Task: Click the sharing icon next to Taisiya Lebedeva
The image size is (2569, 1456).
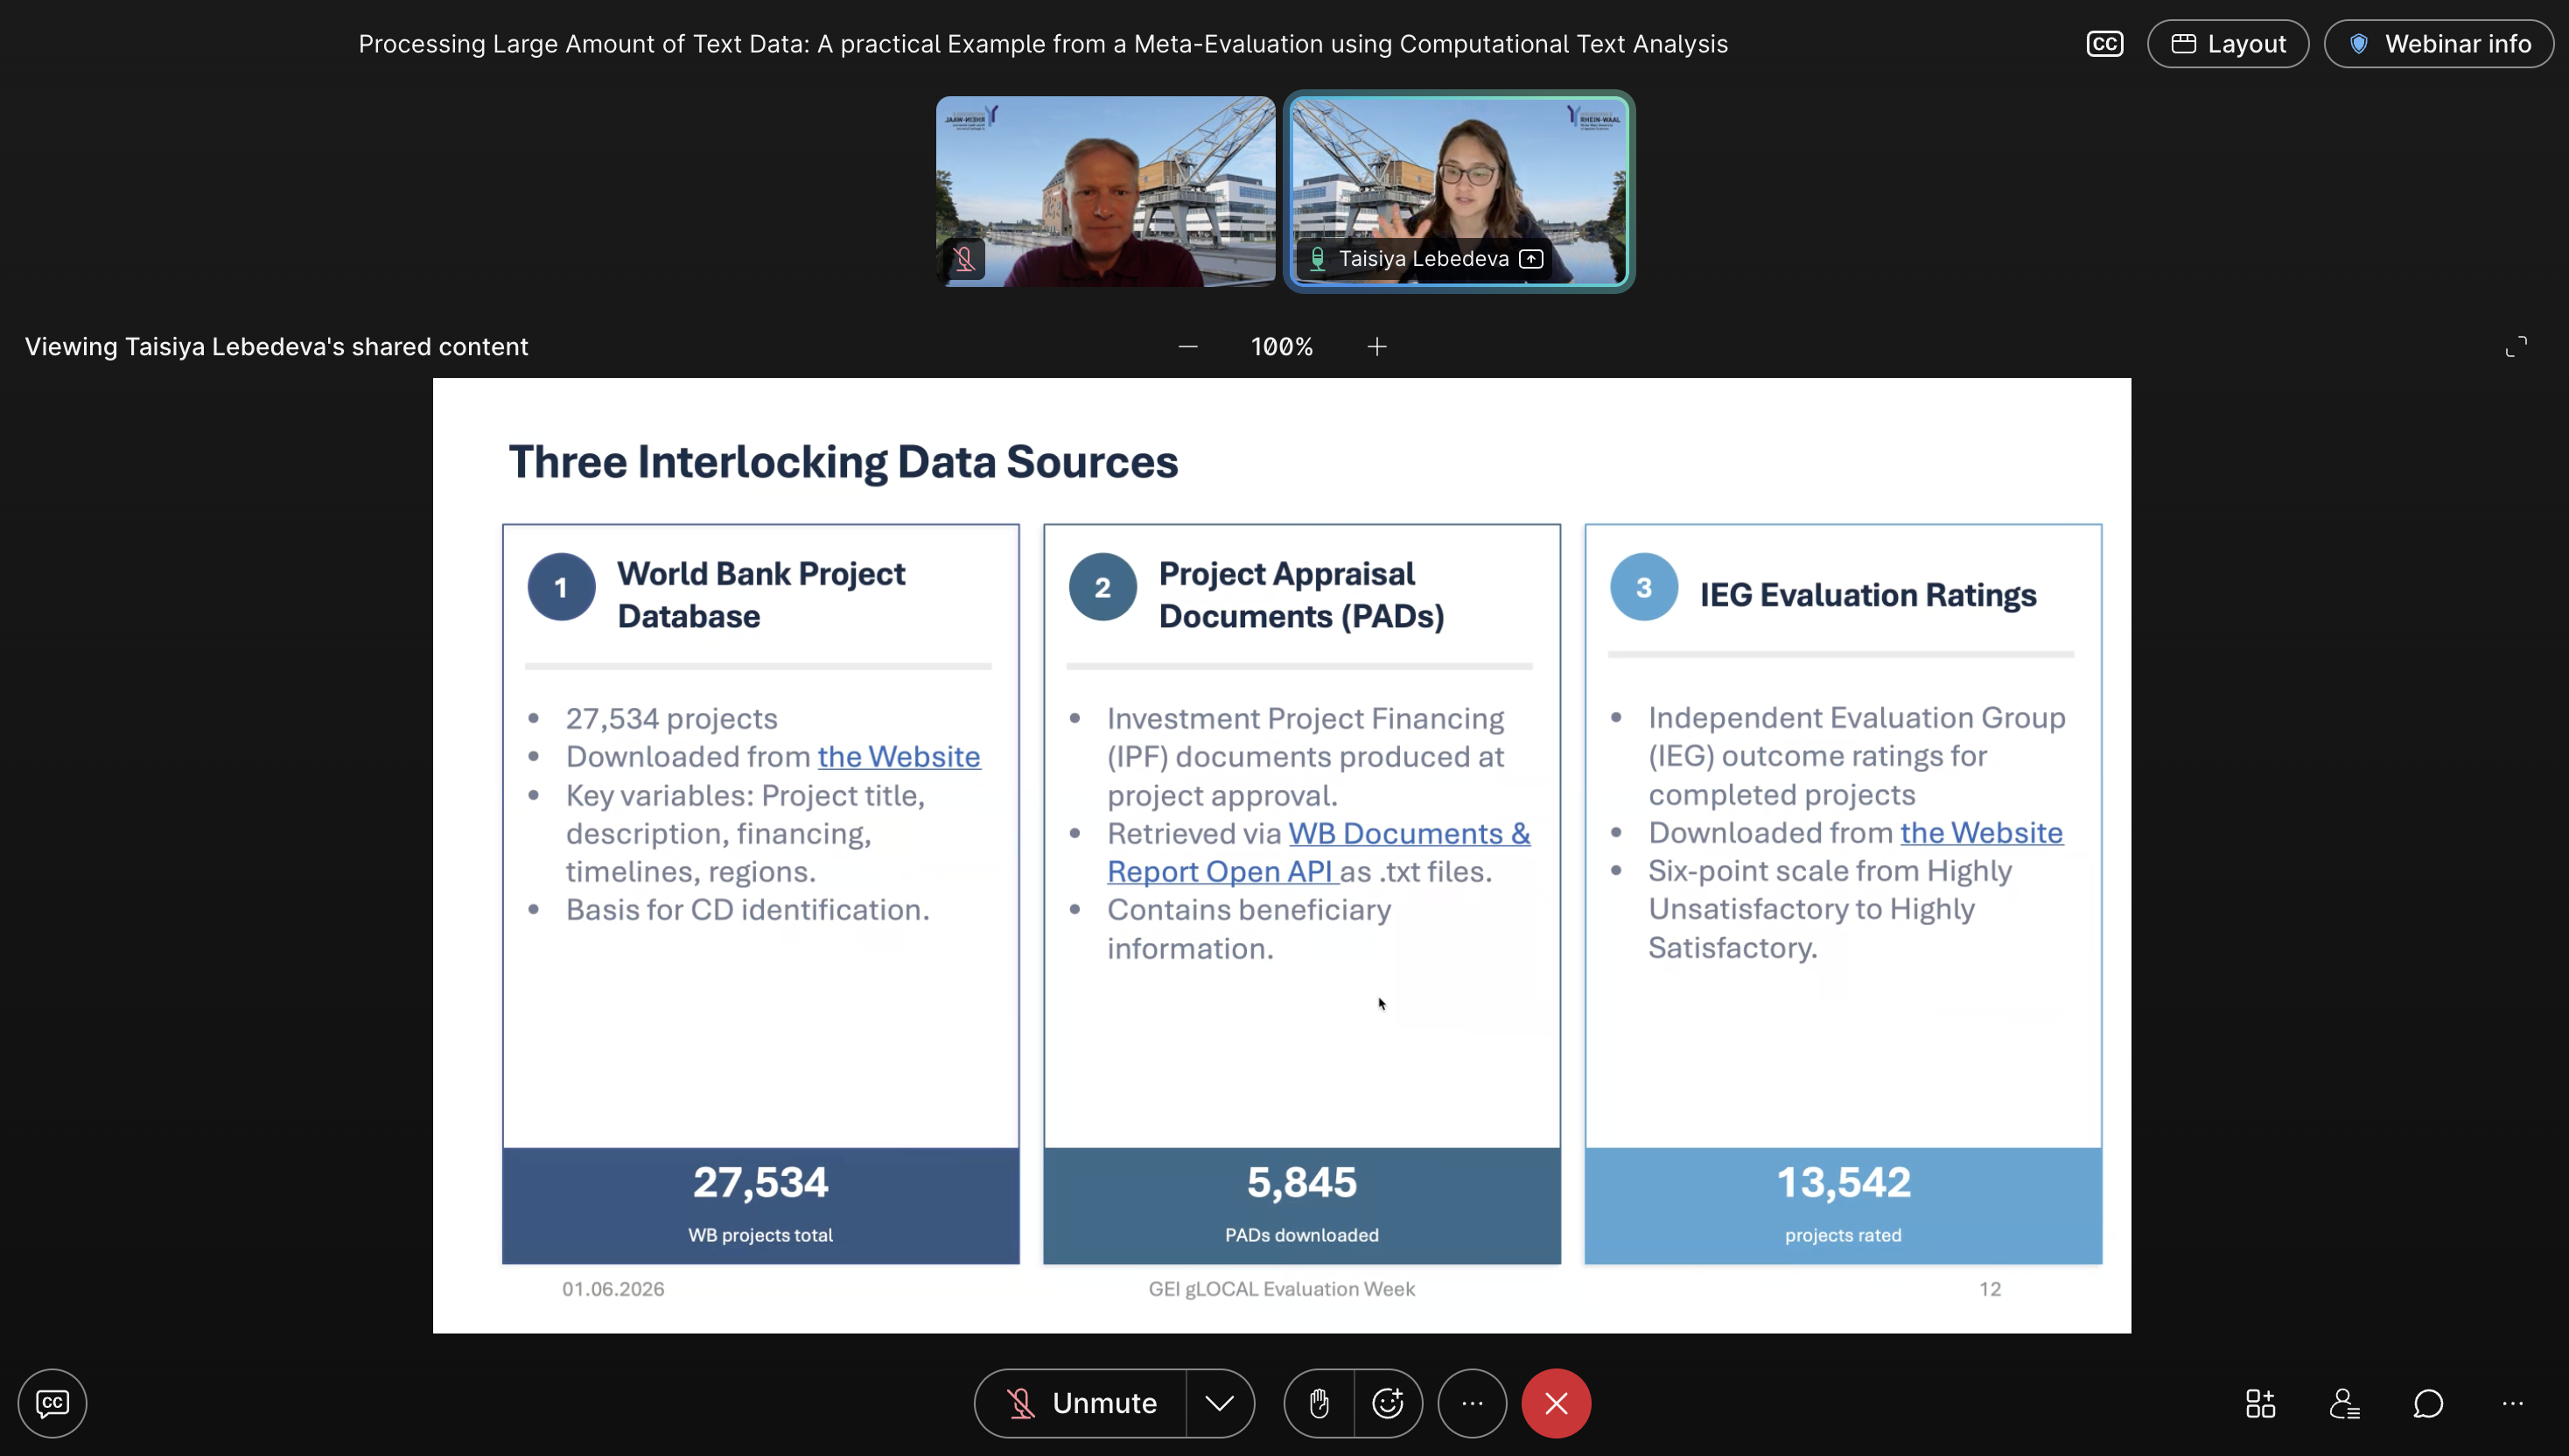Action: pyautogui.click(x=1530, y=259)
